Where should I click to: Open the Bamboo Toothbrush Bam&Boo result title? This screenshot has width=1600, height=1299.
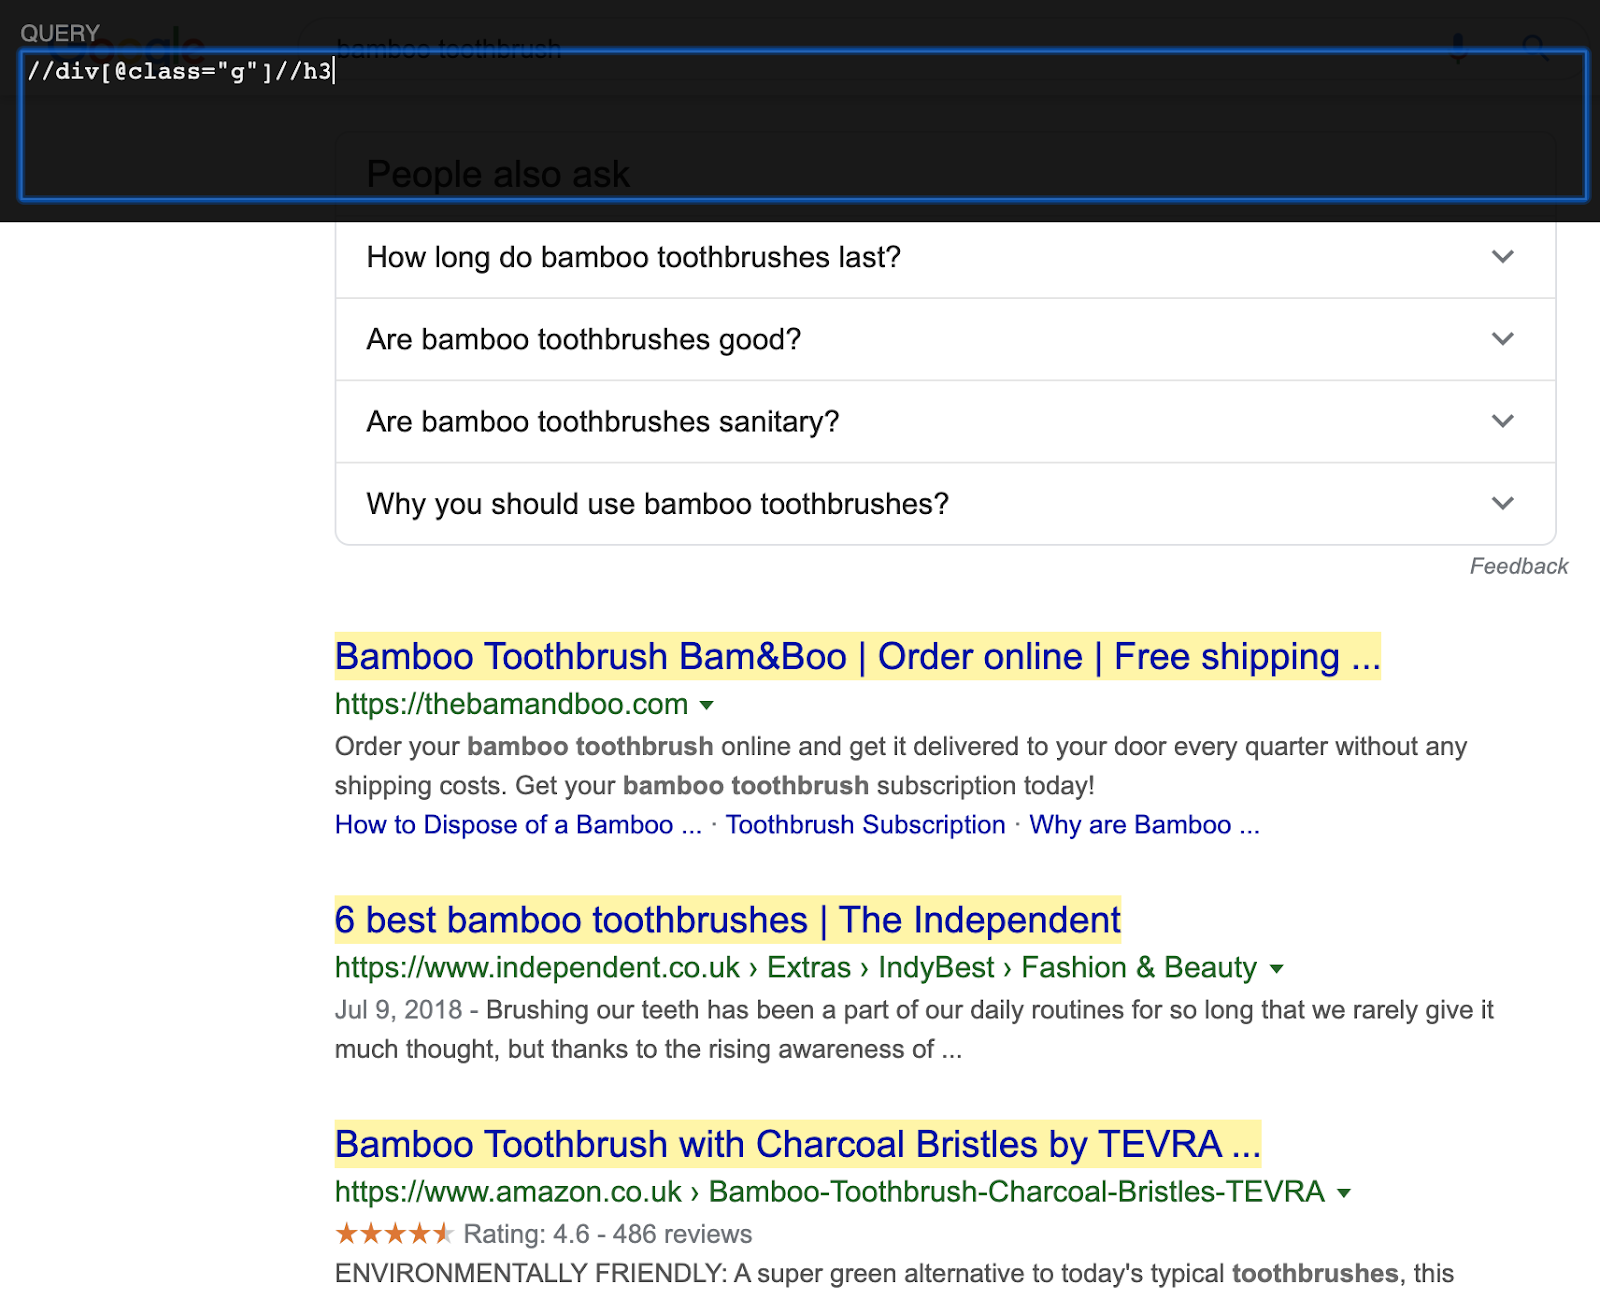(x=857, y=656)
